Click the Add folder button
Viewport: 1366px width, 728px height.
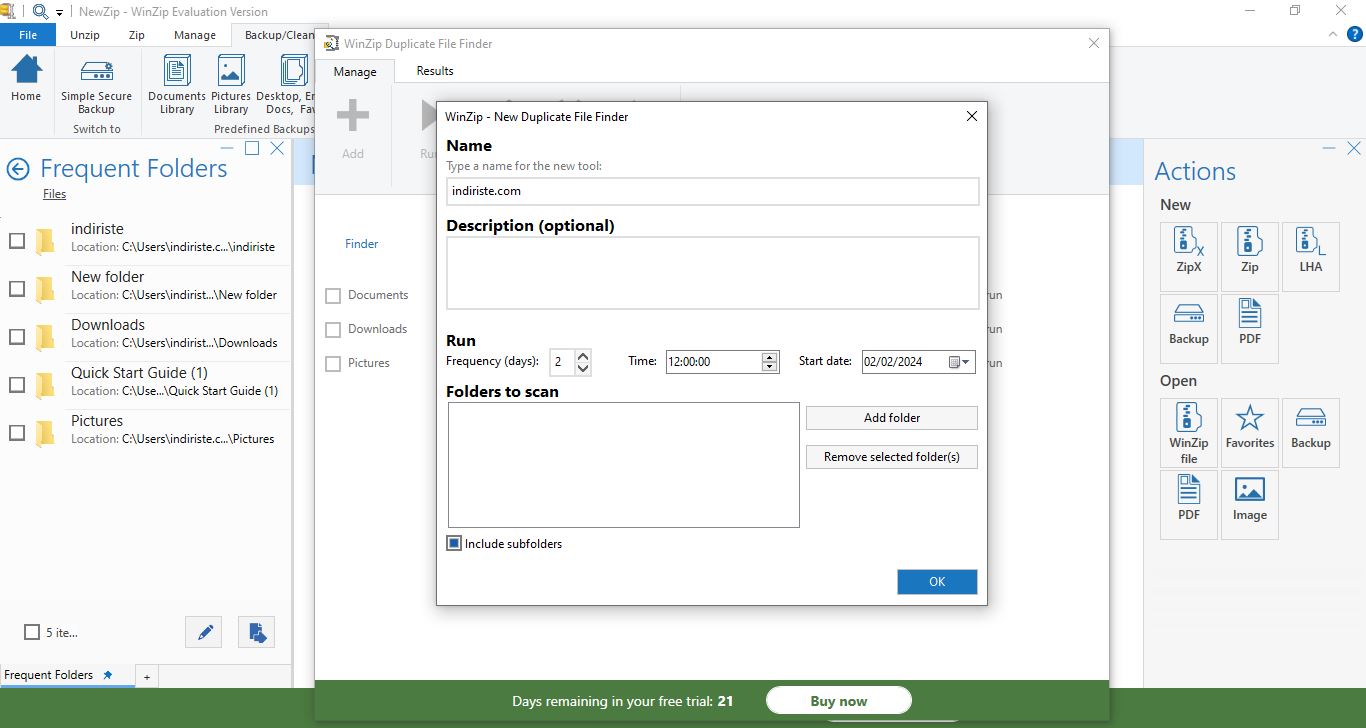892,418
